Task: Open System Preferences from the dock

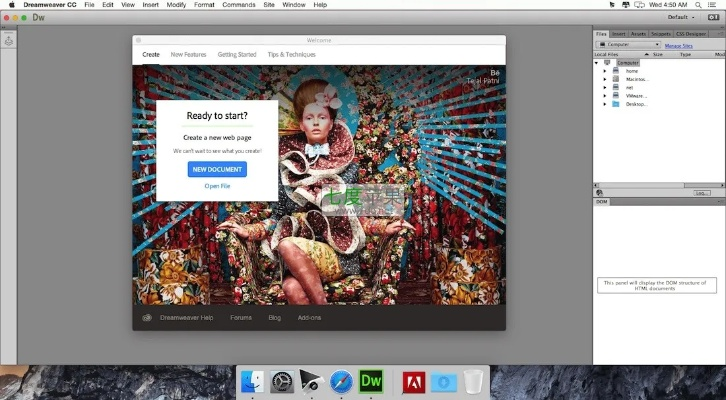Action: (x=282, y=381)
